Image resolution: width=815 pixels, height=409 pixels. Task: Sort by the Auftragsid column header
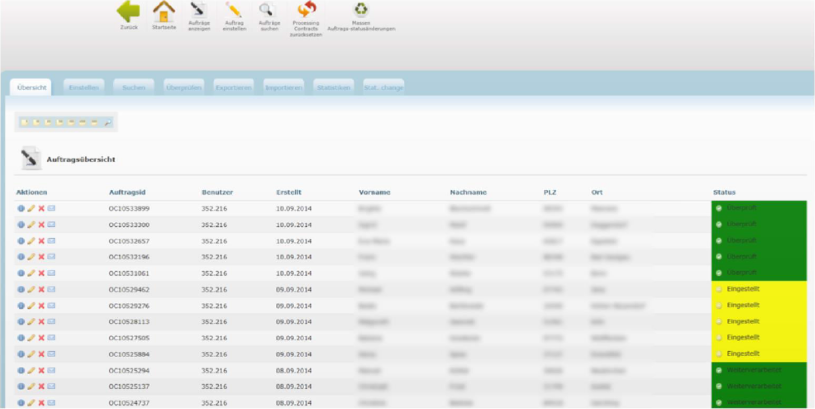pyautogui.click(x=127, y=191)
